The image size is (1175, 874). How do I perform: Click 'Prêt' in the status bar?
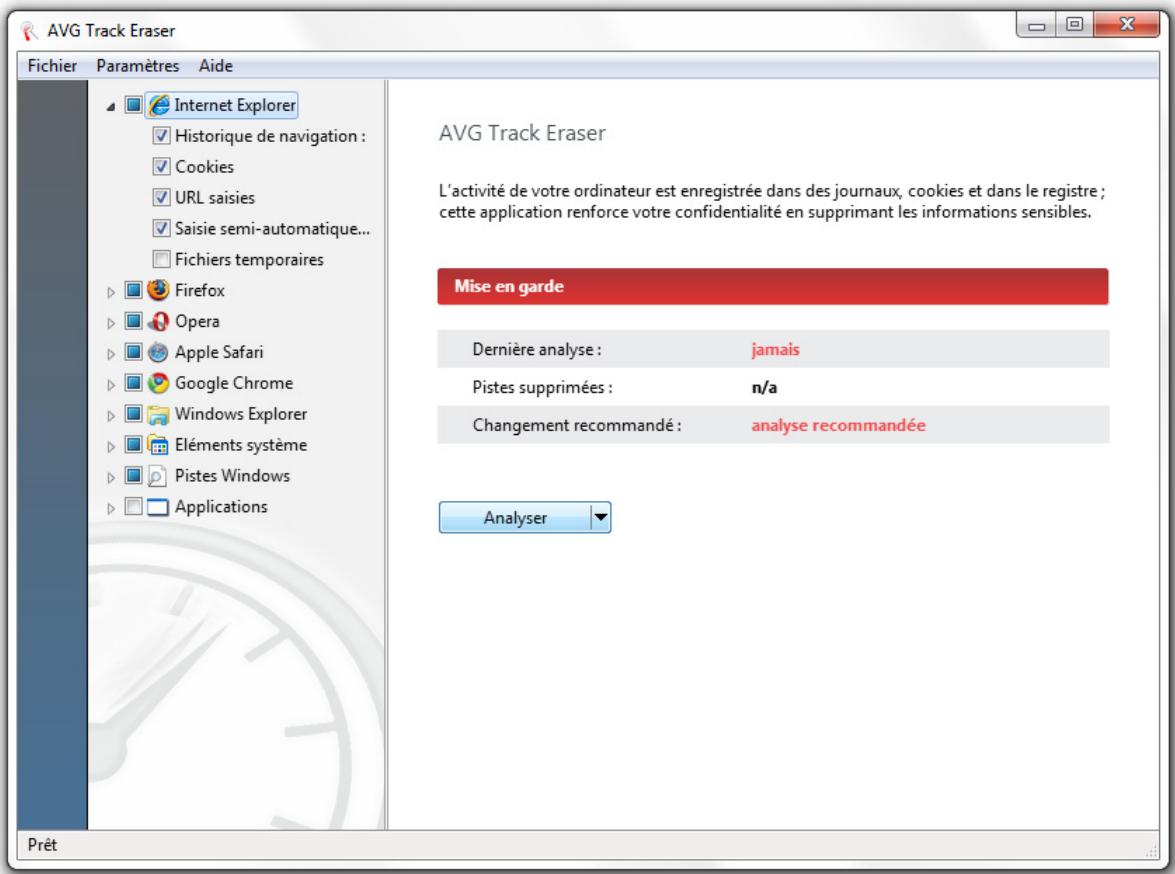click(42, 845)
